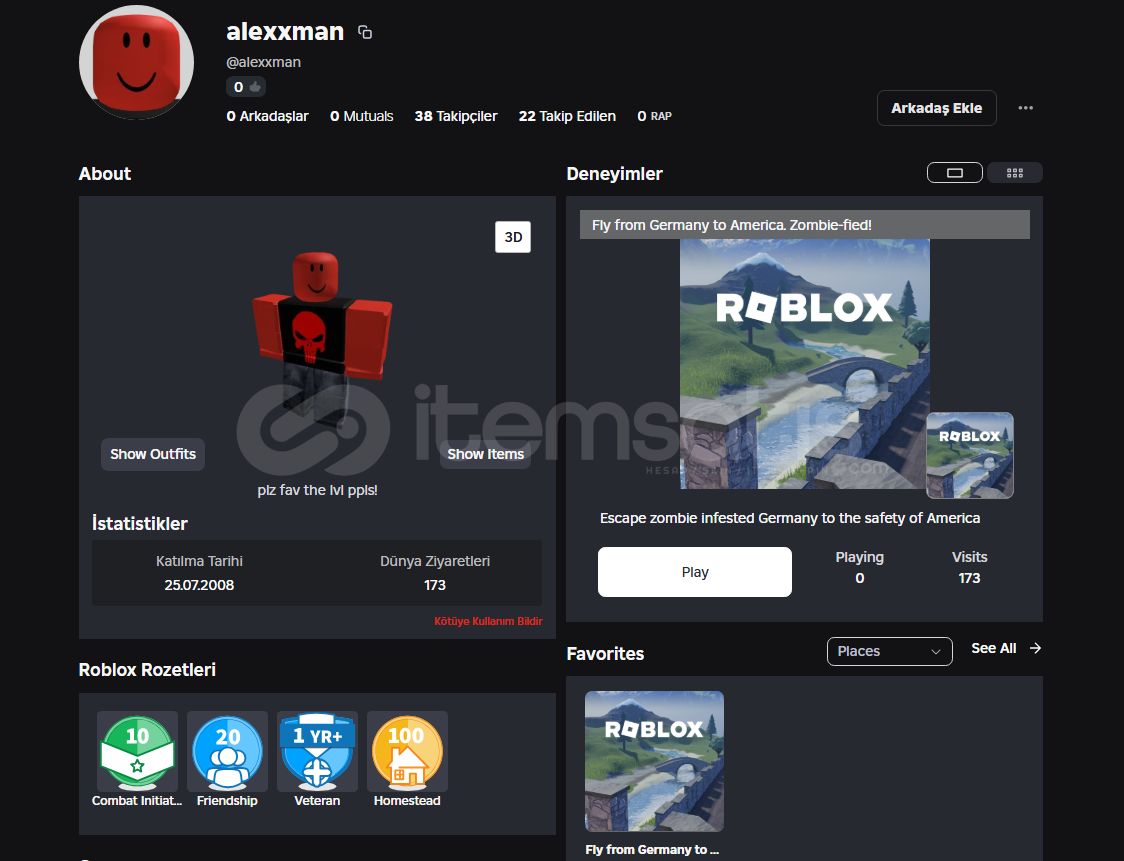The width and height of the screenshot is (1124, 861).
Task: Click the alexxman display name
Action: 285,32
